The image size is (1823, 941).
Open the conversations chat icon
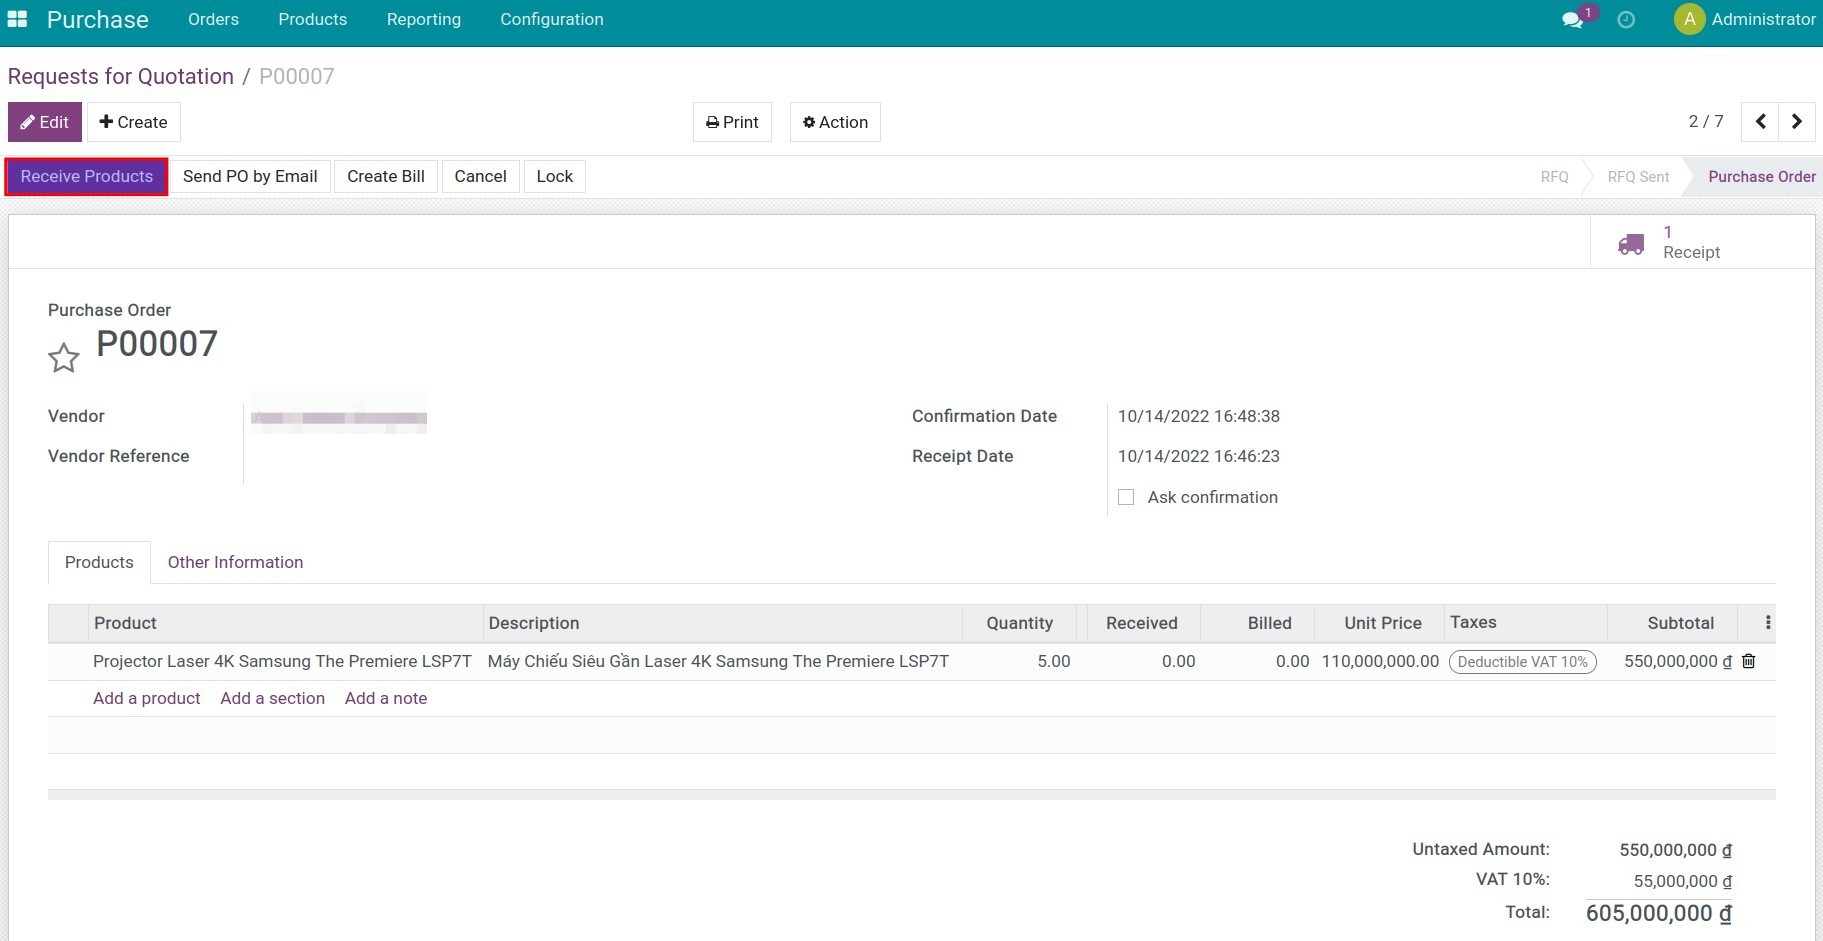[1573, 20]
